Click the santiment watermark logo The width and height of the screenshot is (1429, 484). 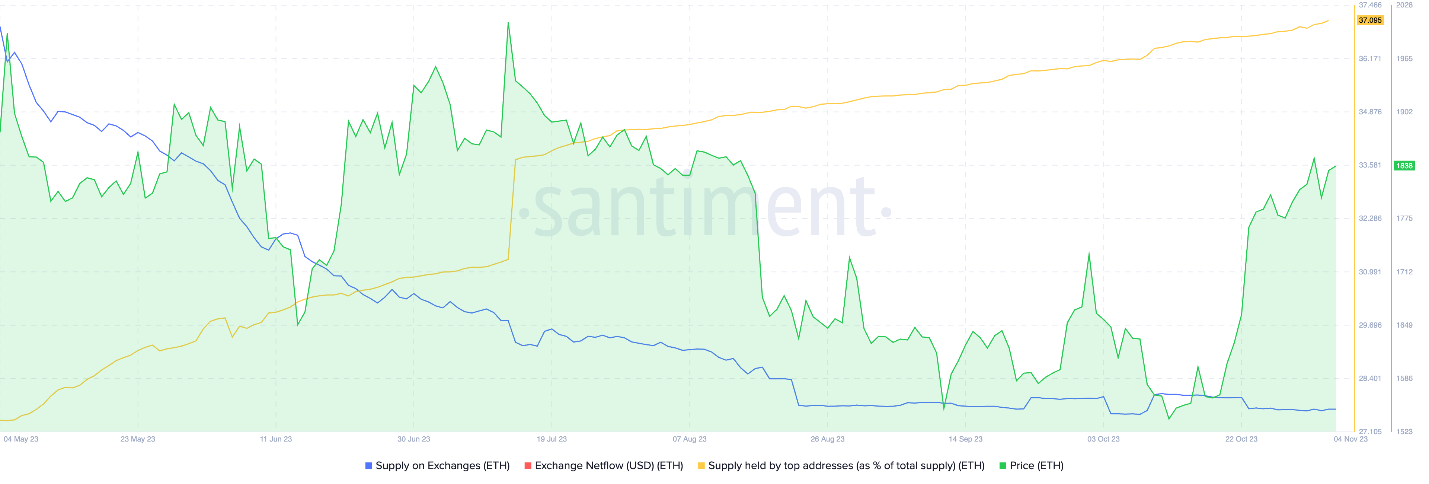coord(712,208)
